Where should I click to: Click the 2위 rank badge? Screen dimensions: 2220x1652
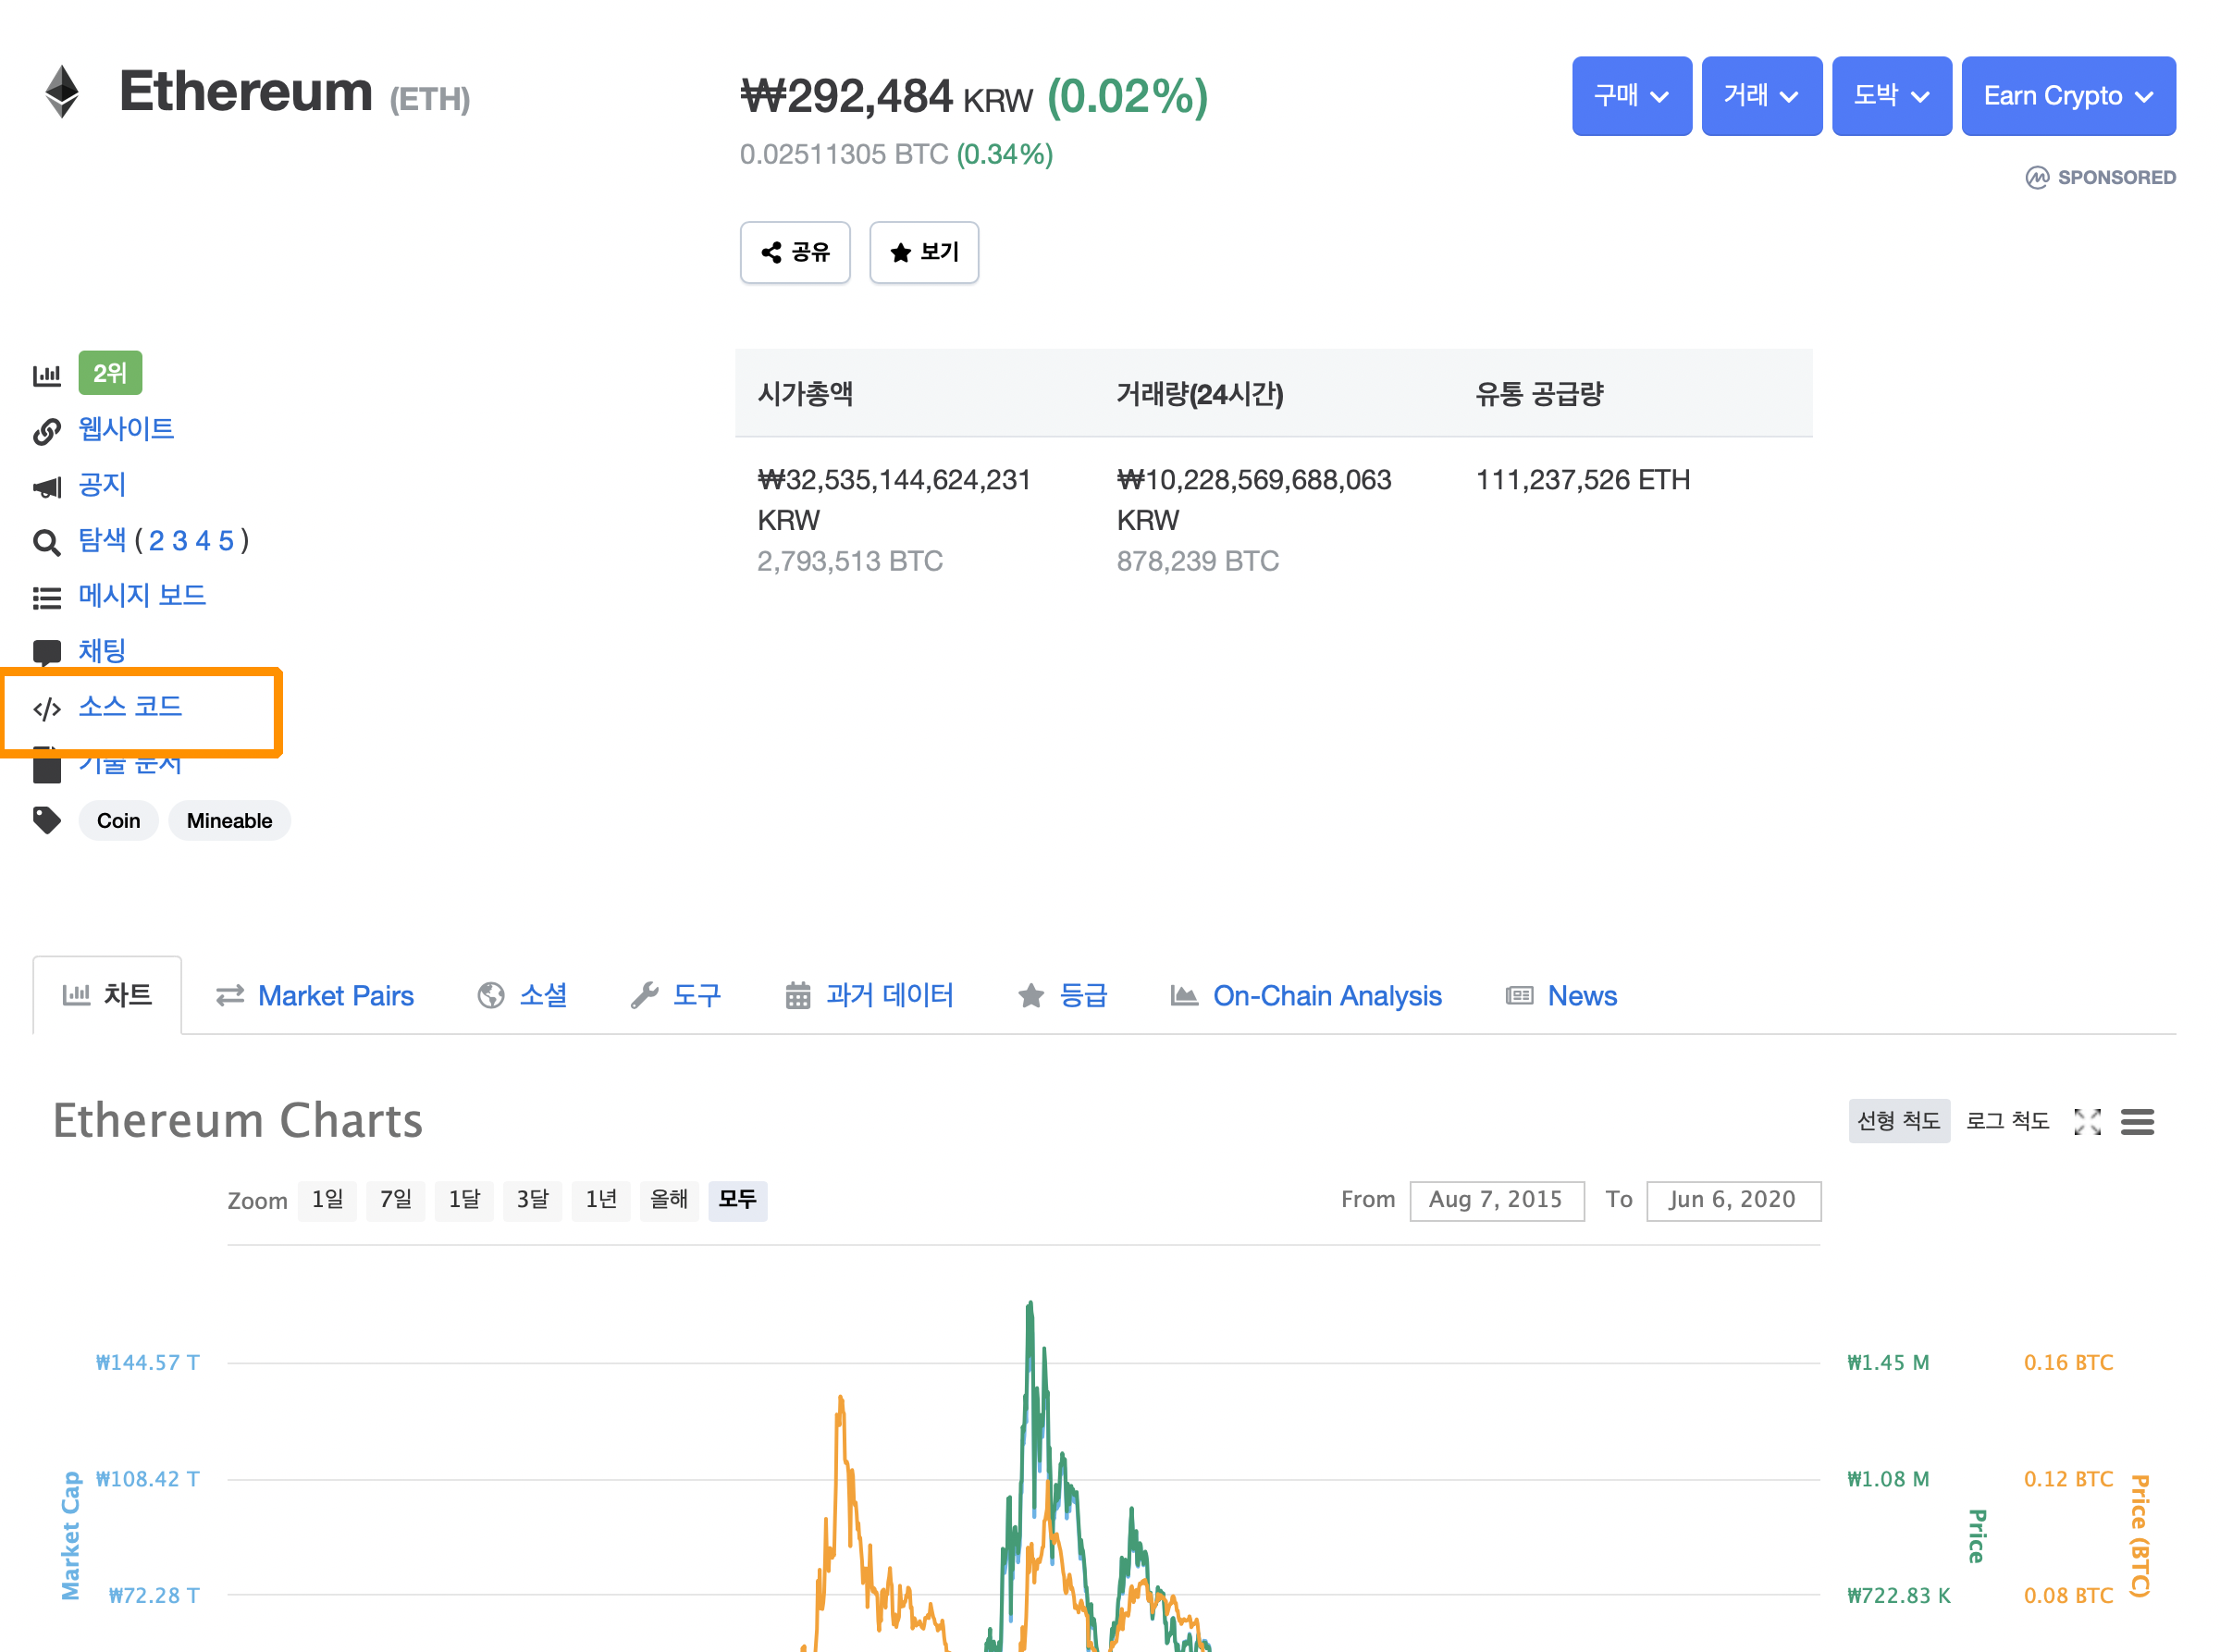point(110,373)
